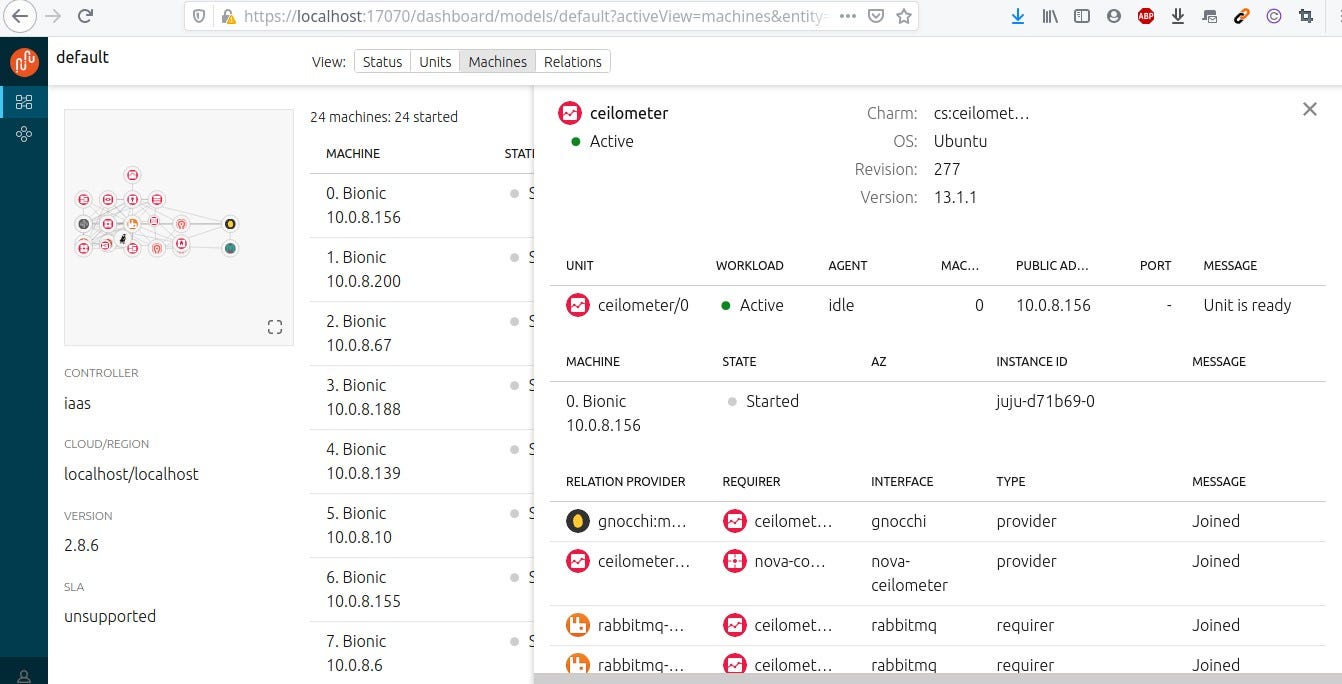Image resolution: width=1342 pixels, height=684 pixels.
Task: Click the ceilometer application title
Action: pyautogui.click(x=629, y=113)
